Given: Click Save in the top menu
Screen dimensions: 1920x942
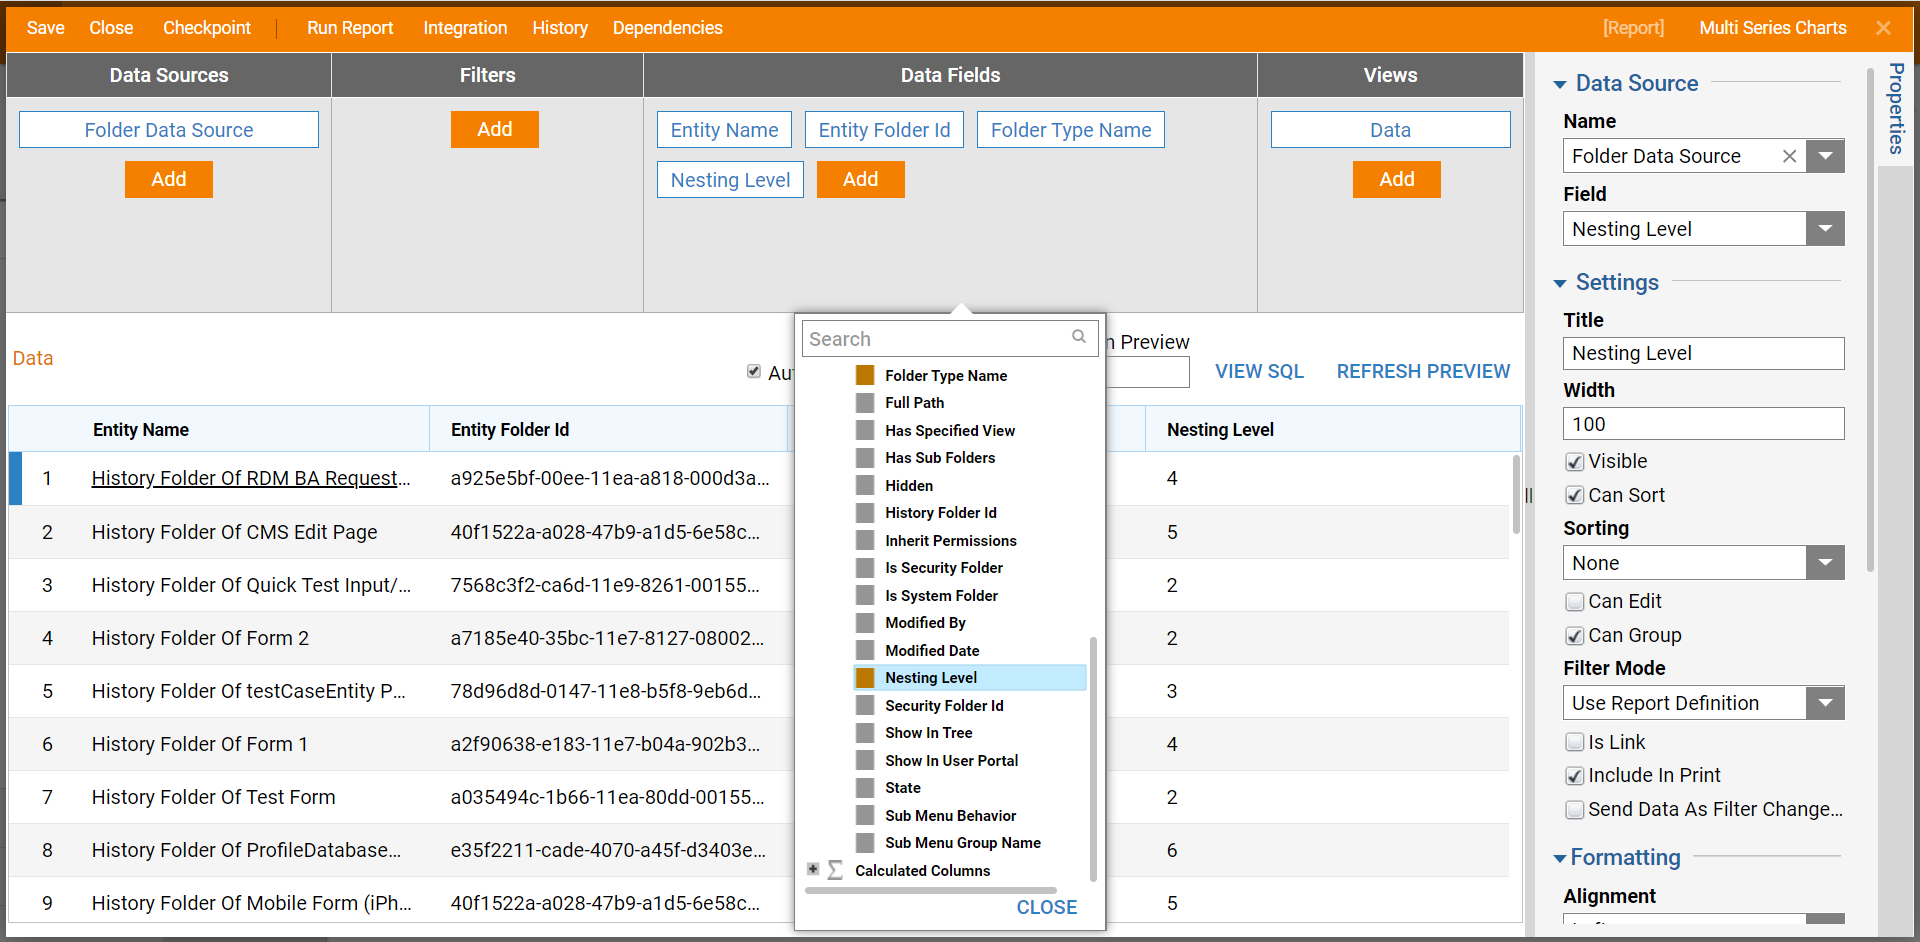Looking at the screenshot, I should pos(45,28).
